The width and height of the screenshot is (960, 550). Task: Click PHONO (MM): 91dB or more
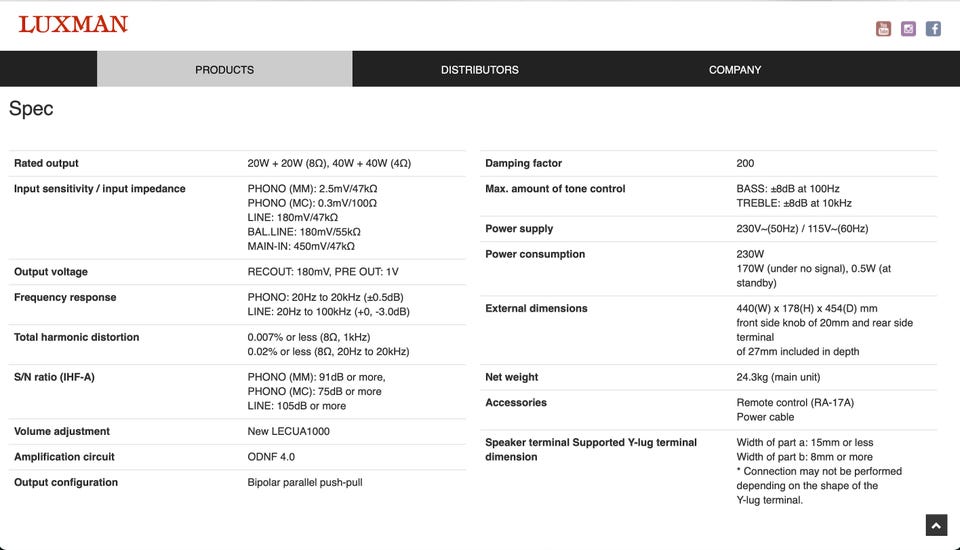[x=317, y=377]
